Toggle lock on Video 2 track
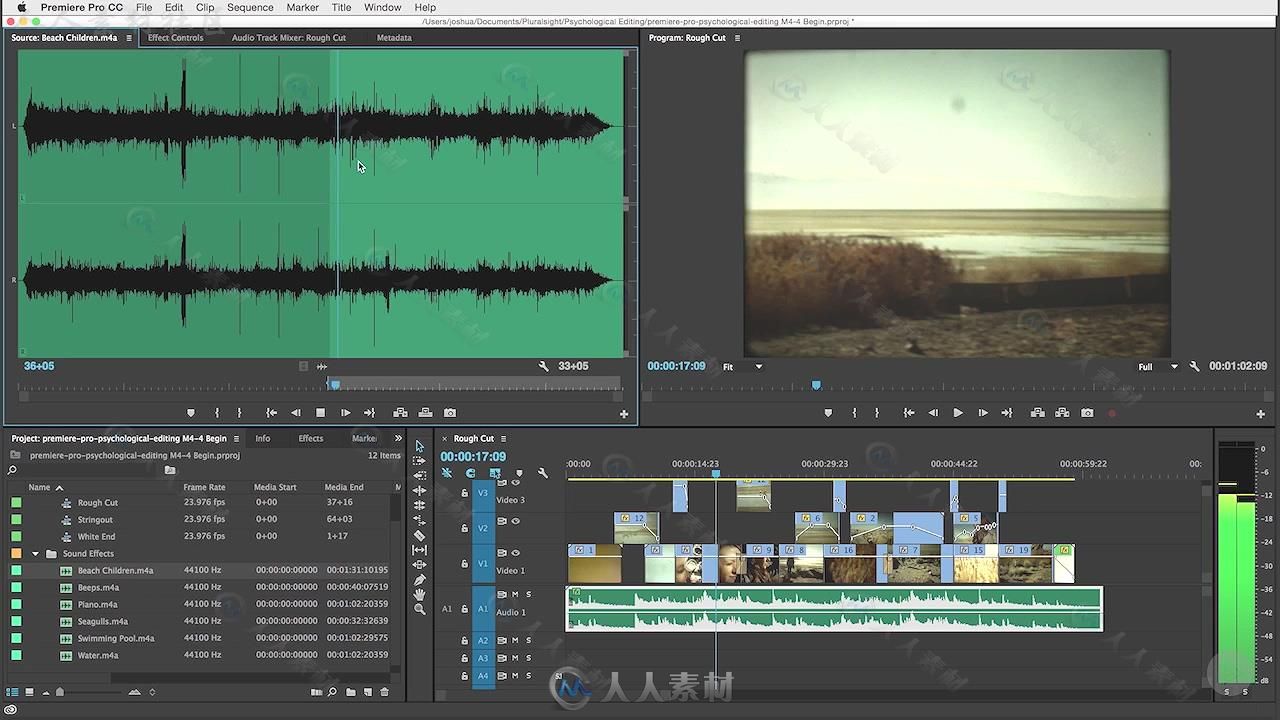This screenshot has width=1280, height=720. point(464,528)
